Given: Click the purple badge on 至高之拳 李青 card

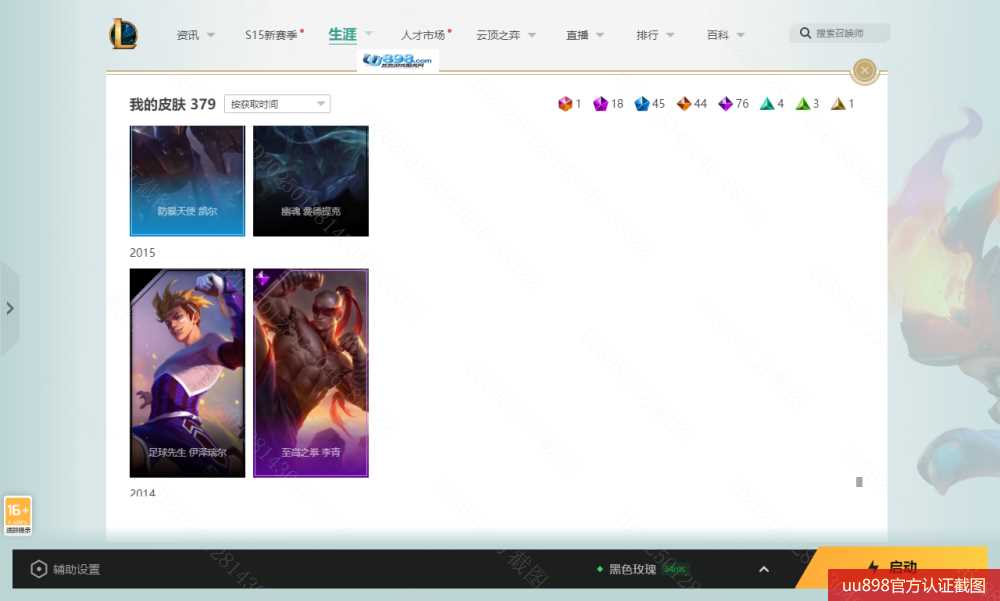Looking at the screenshot, I should tap(263, 278).
